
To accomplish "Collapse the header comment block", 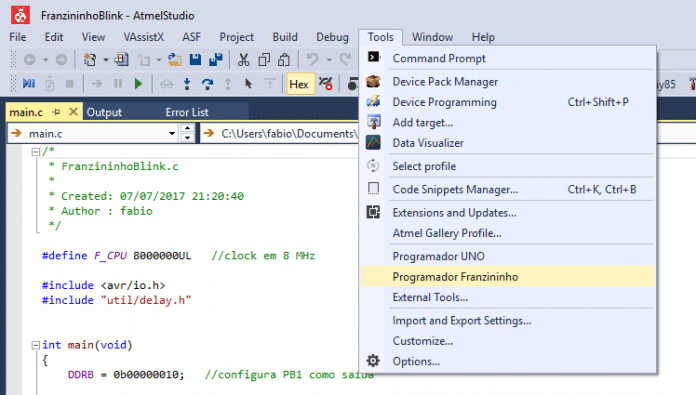I will coord(36,152).
